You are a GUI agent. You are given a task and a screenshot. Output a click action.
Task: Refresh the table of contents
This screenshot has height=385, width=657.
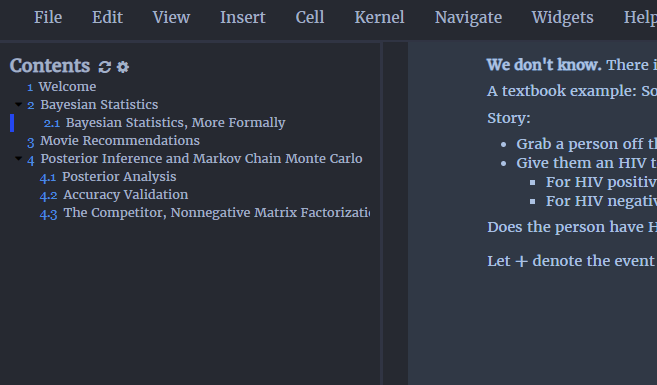pyautogui.click(x=104, y=67)
